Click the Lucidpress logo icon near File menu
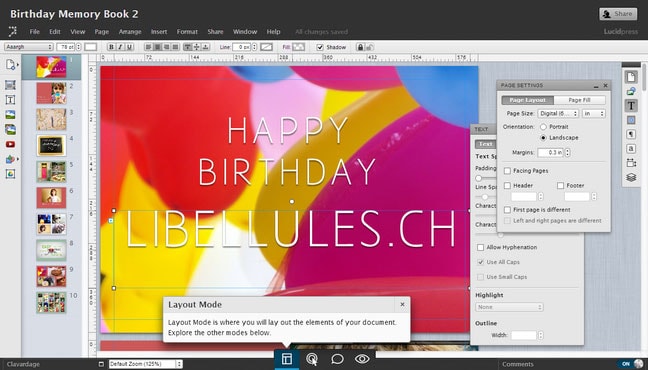This screenshot has height=370, width=648. [13, 31]
